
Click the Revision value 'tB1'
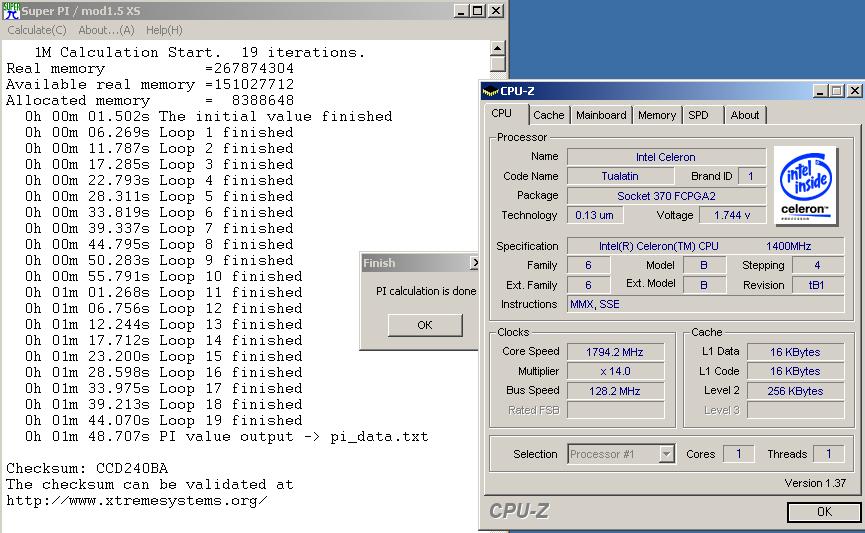pos(818,285)
